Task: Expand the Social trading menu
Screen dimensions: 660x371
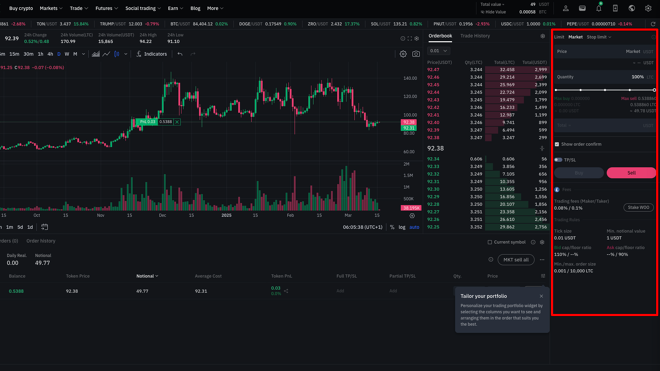Action: click(x=143, y=8)
